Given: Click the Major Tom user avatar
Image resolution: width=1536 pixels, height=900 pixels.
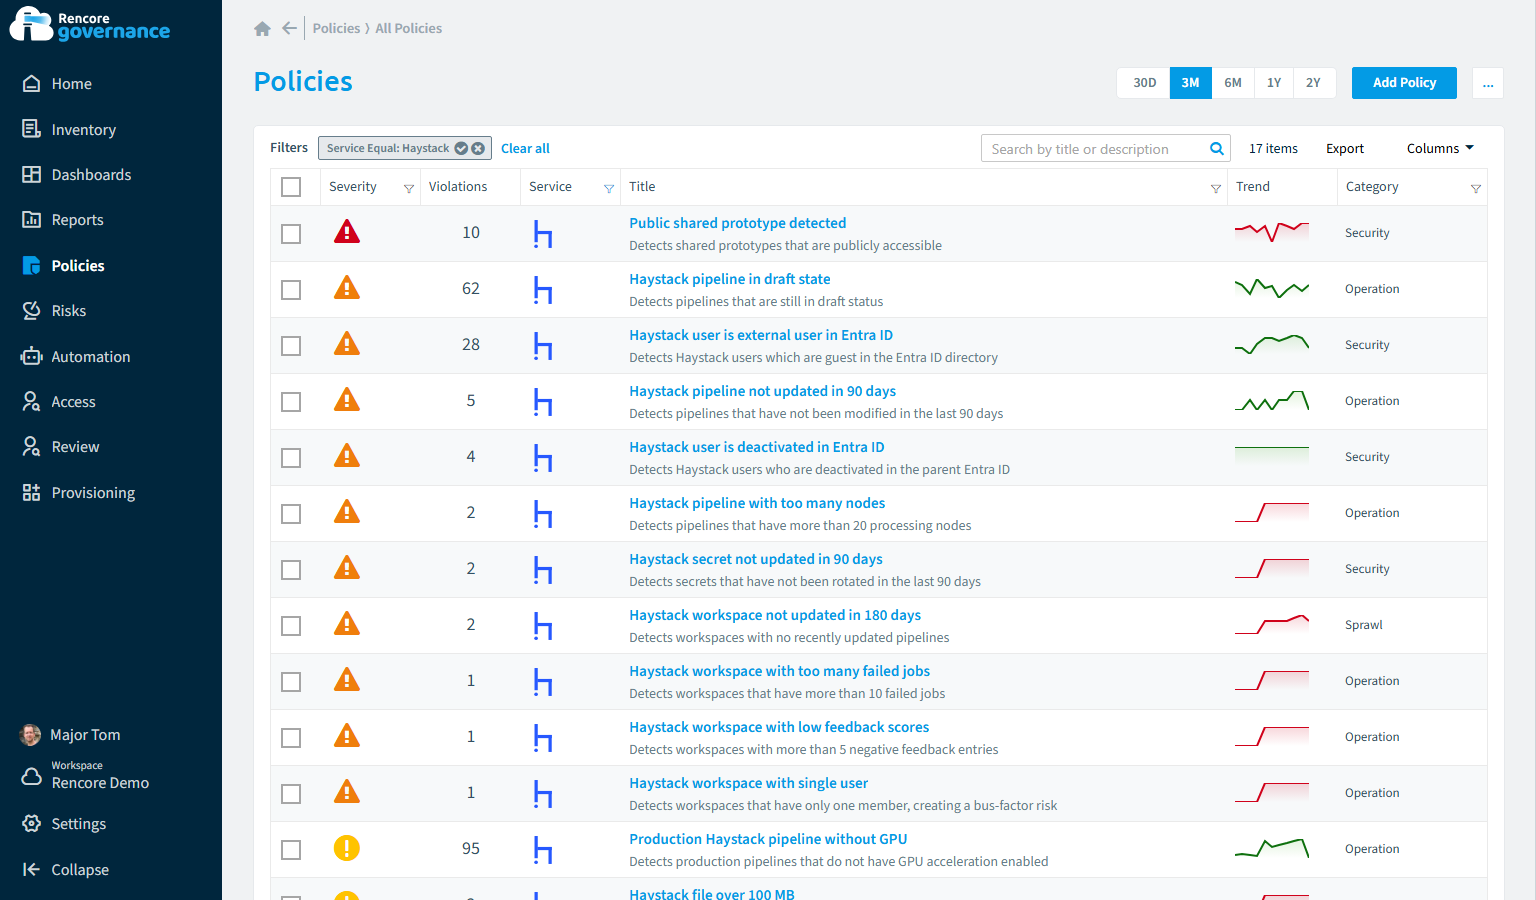Looking at the screenshot, I should [x=31, y=735].
